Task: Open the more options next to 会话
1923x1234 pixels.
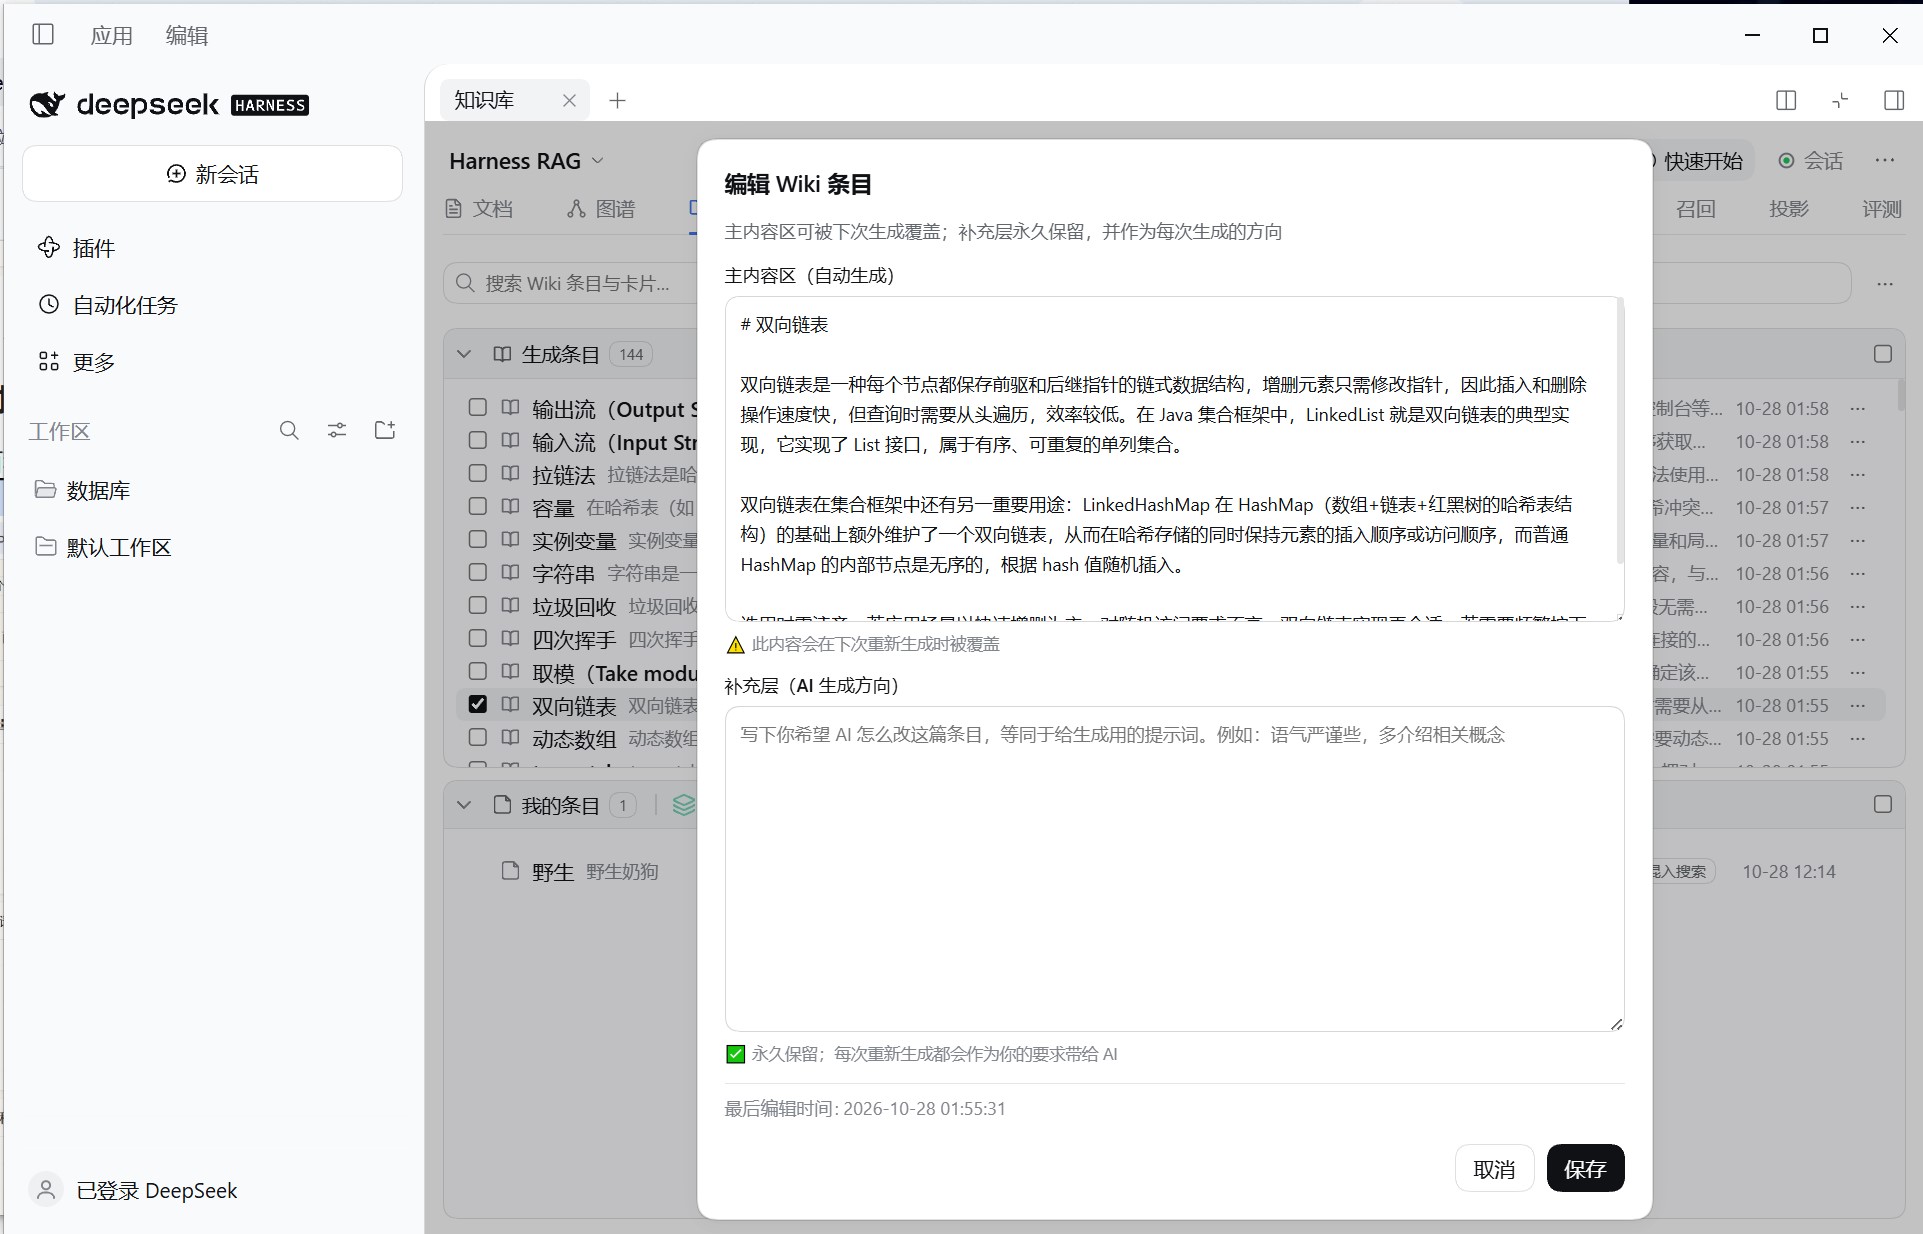Action: [1885, 161]
